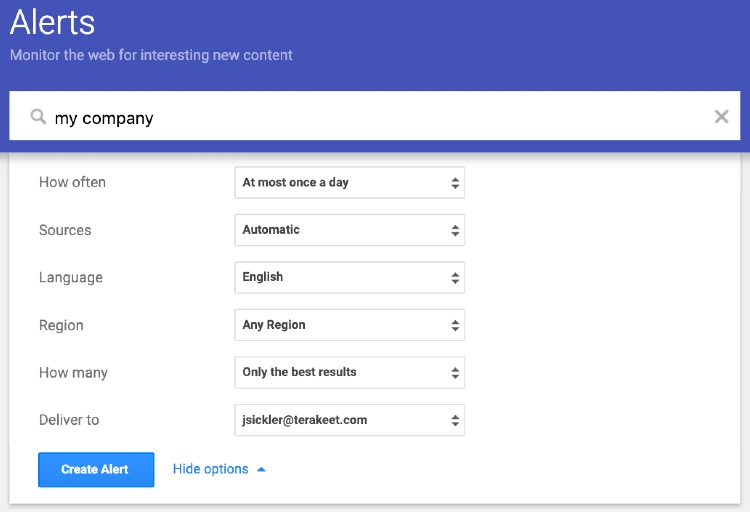Click the Language label
Image resolution: width=750 pixels, height=512 pixels.
click(x=71, y=278)
